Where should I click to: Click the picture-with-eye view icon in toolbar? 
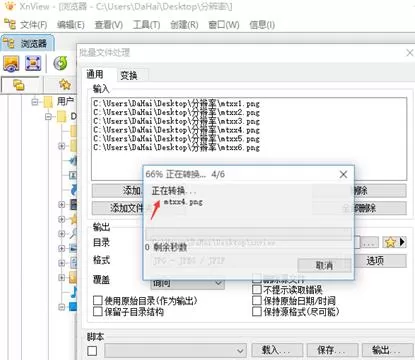tap(11, 63)
